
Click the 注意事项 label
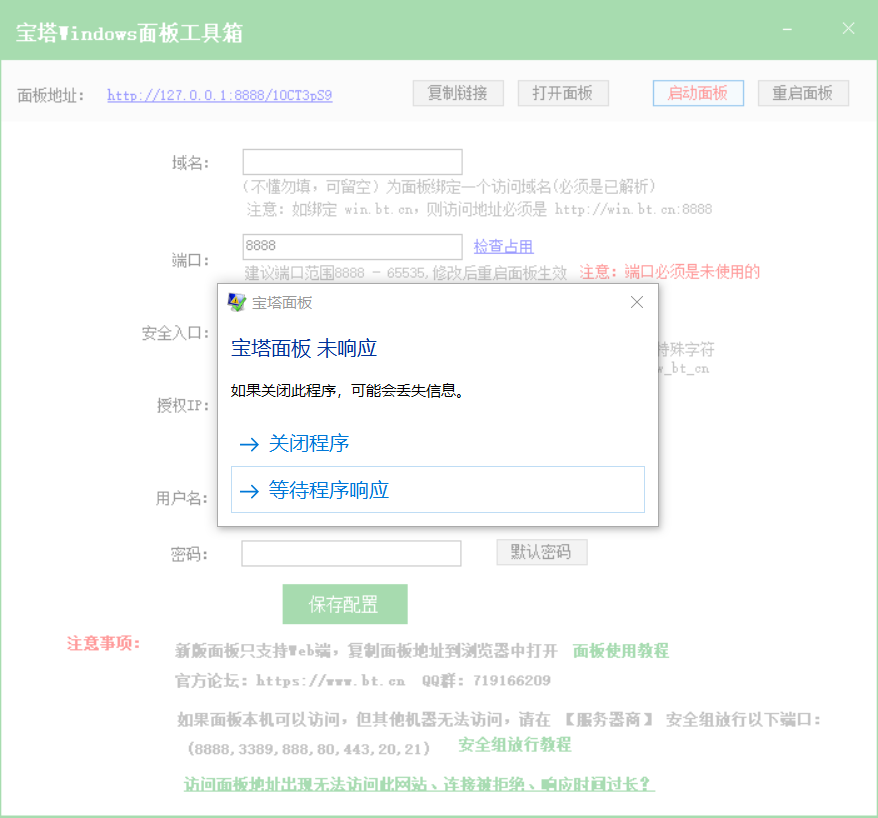click(104, 643)
